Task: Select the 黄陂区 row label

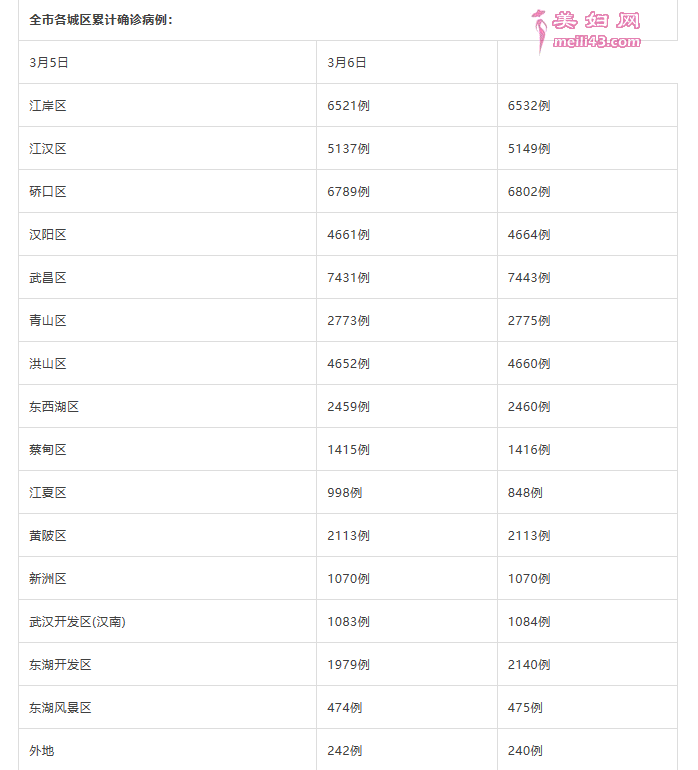Action: pyautogui.click(x=48, y=535)
